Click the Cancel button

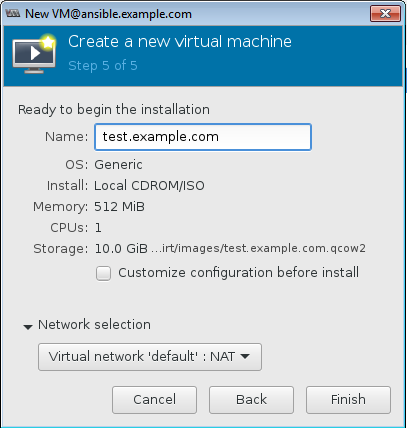[154, 400]
